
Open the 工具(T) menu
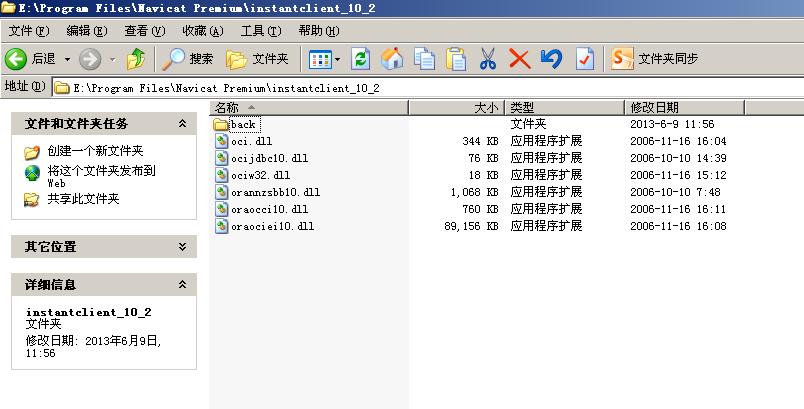point(261,31)
